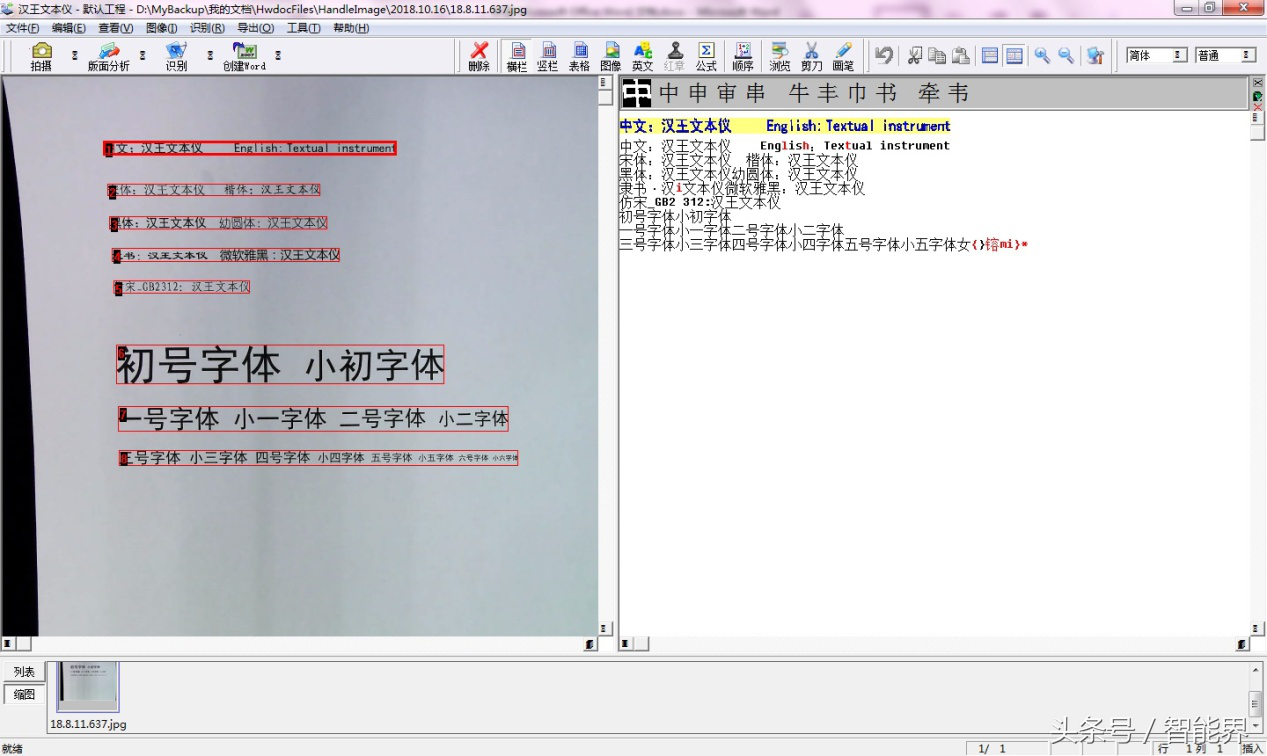
Task: Click the candidate character 丰 in proof bar
Action: point(828,93)
